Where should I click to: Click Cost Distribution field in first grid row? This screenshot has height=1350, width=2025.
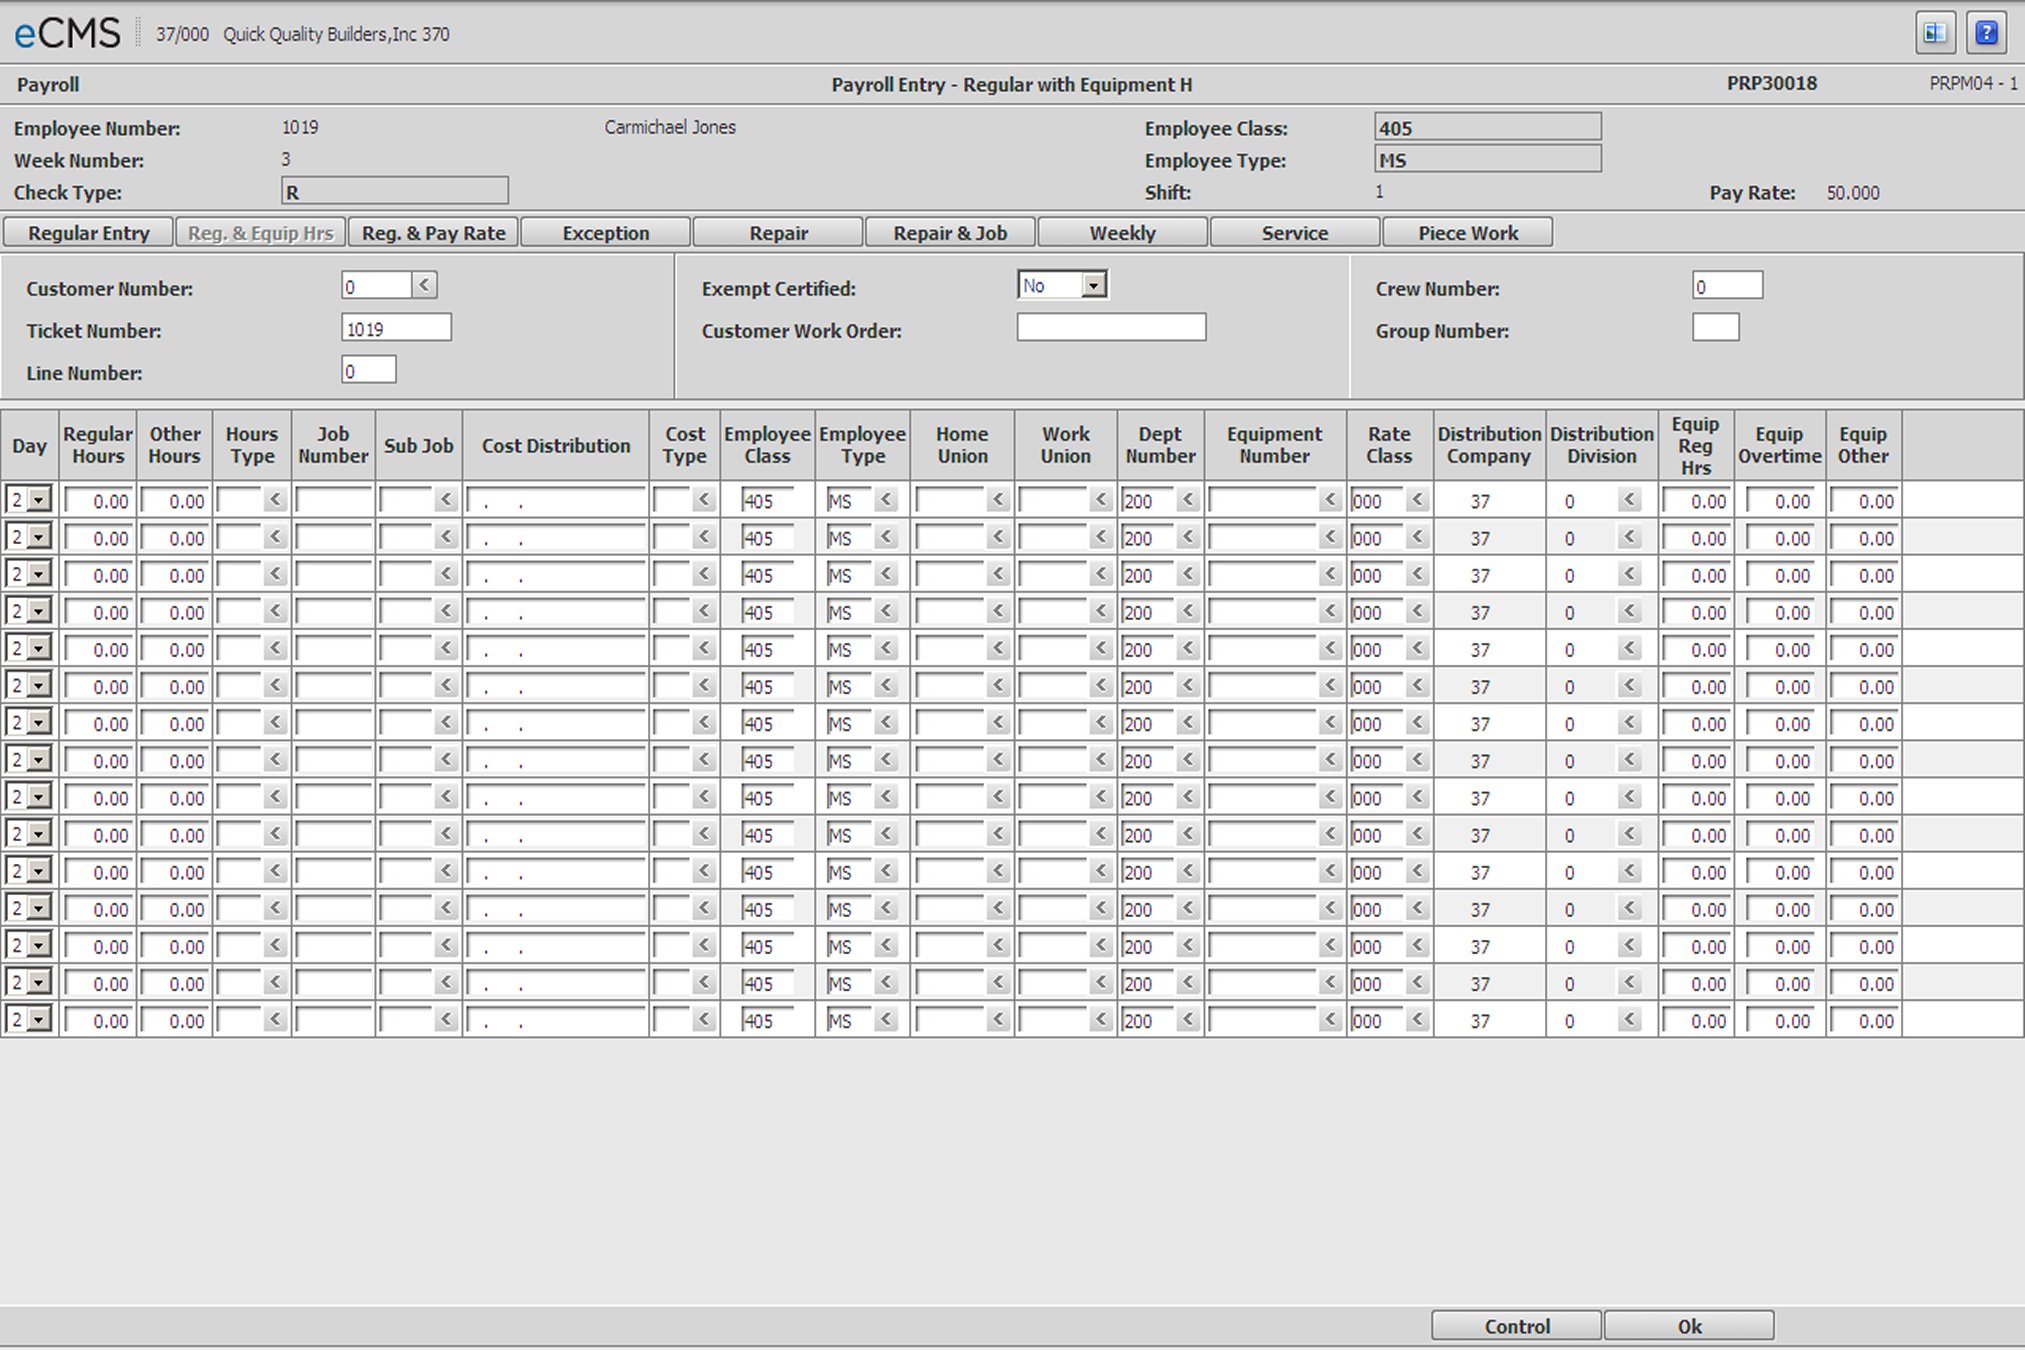click(555, 500)
